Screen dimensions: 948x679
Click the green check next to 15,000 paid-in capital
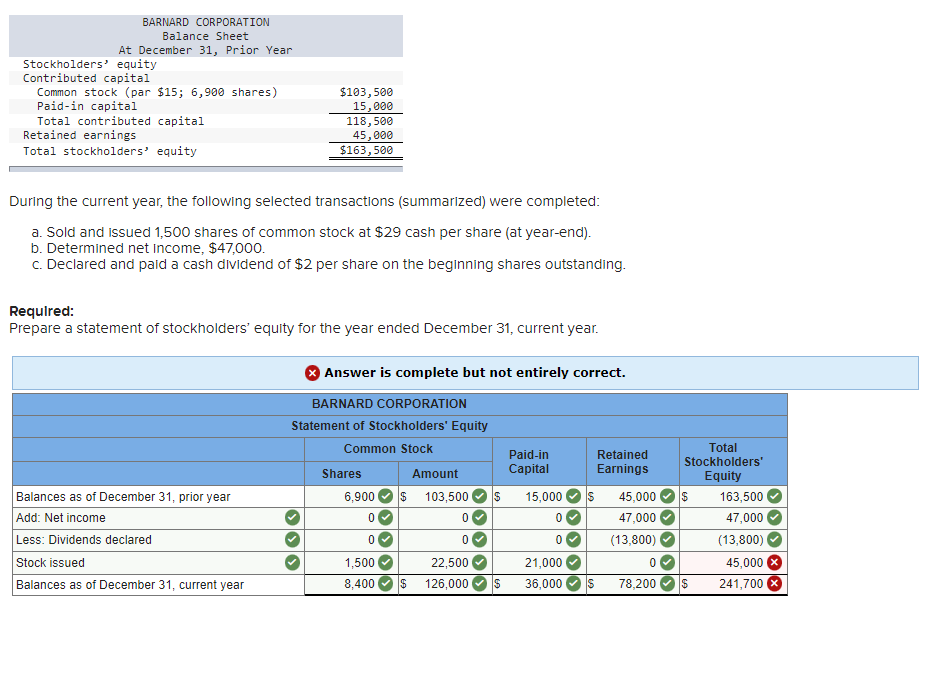[573, 496]
